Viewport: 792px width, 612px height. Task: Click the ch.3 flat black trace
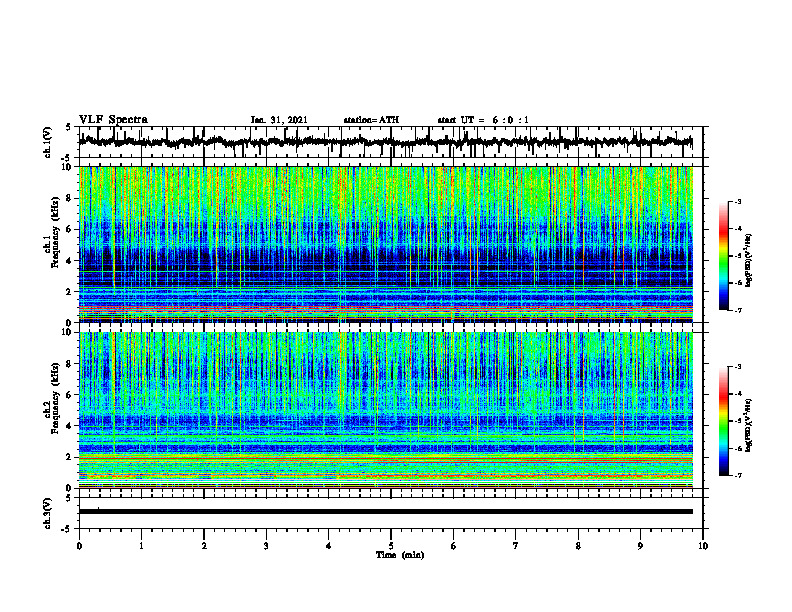pos(385,512)
